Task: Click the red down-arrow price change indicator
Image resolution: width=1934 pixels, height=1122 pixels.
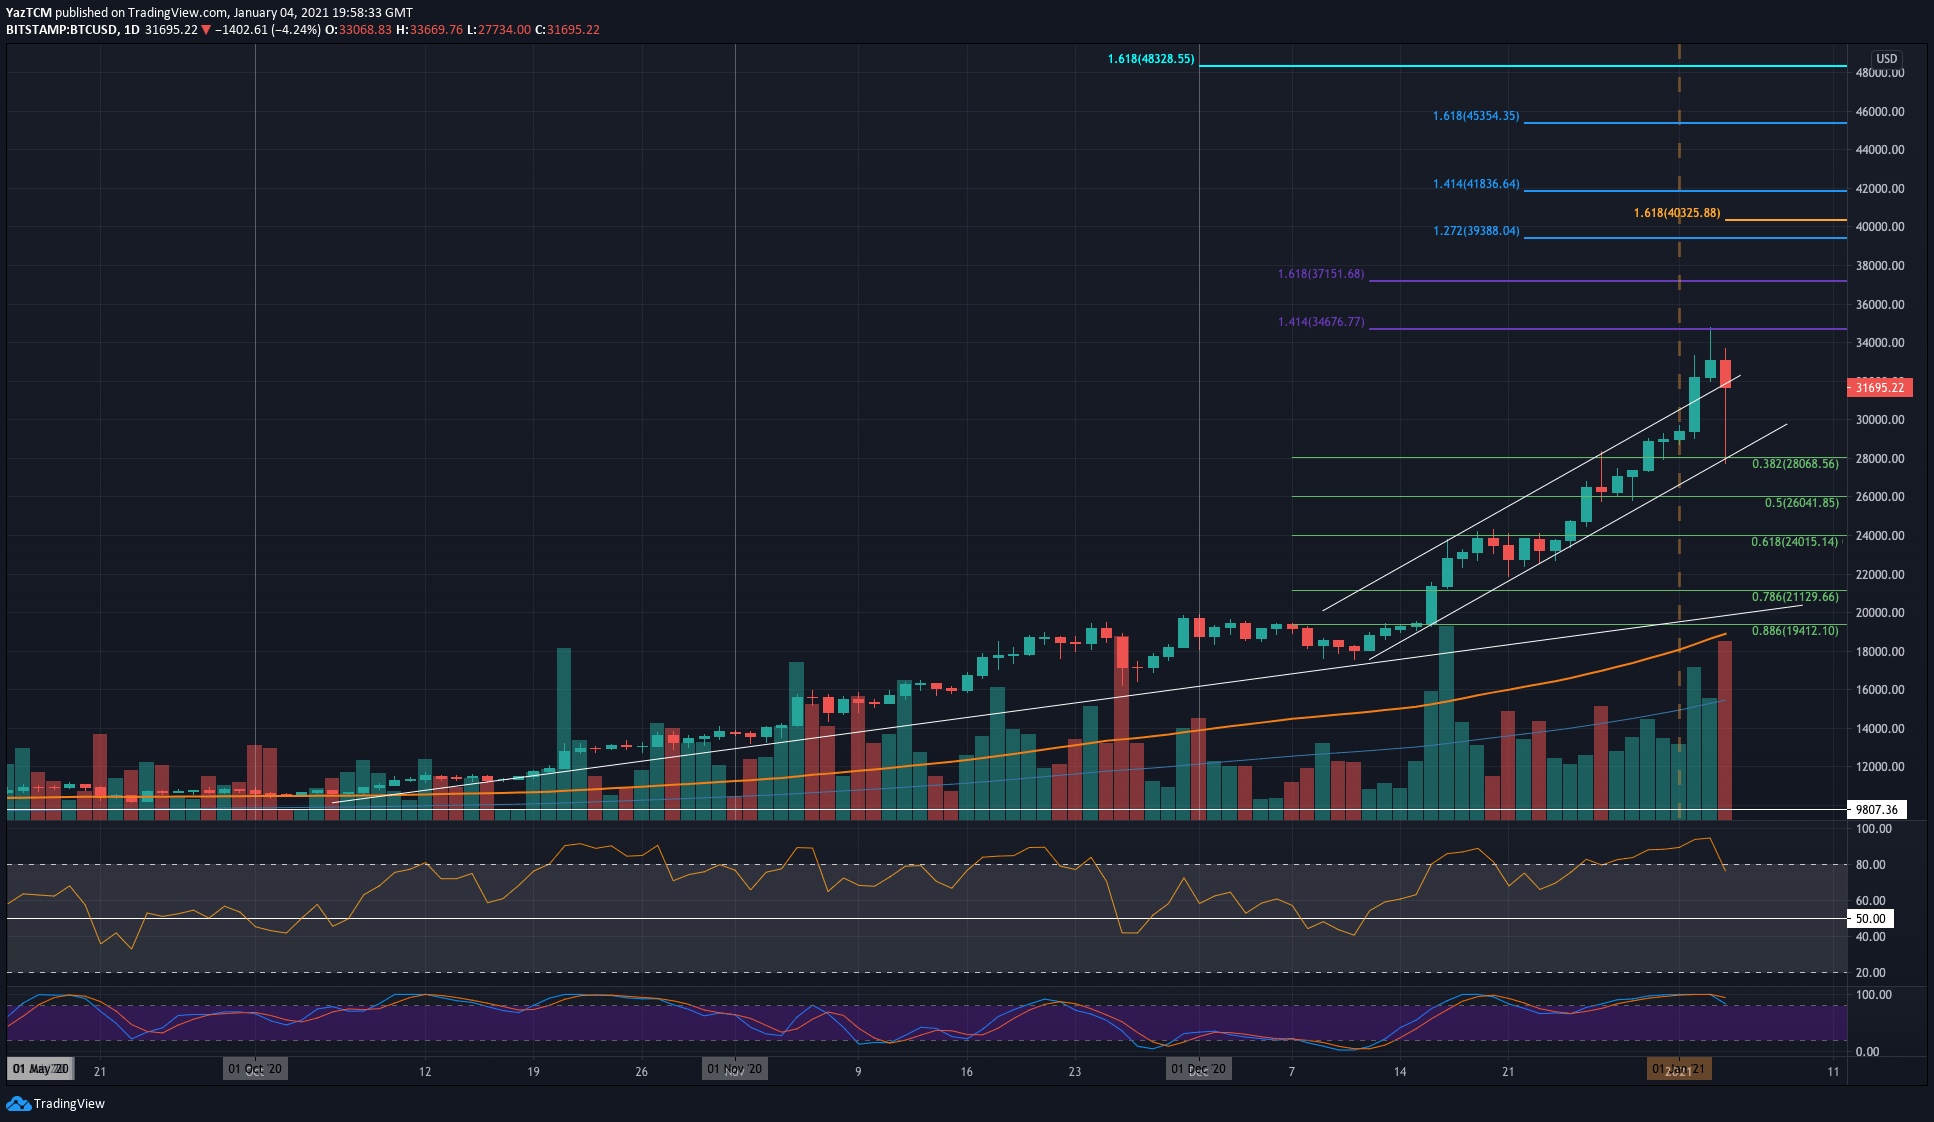Action: point(206,30)
